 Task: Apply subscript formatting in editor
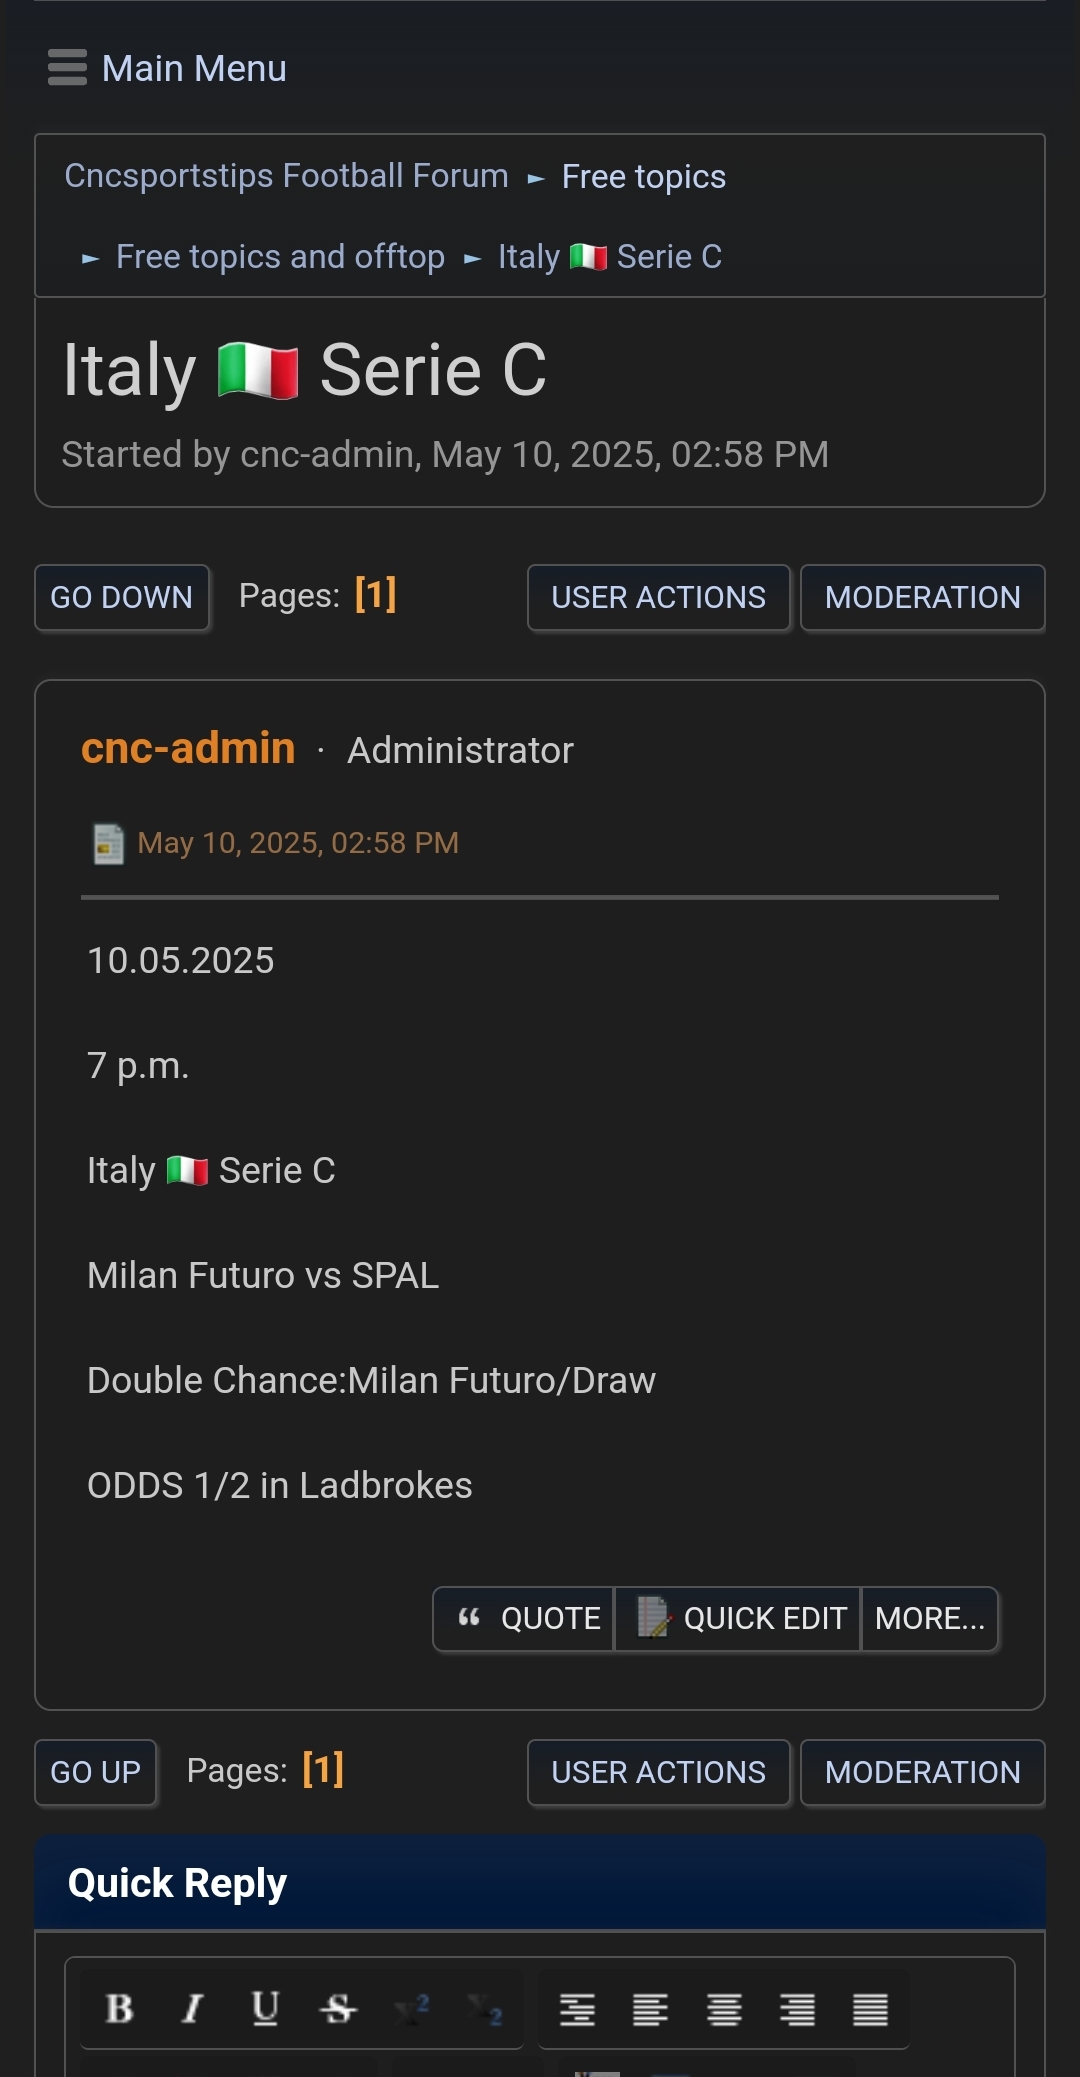pyautogui.click(x=484, y=2008)
